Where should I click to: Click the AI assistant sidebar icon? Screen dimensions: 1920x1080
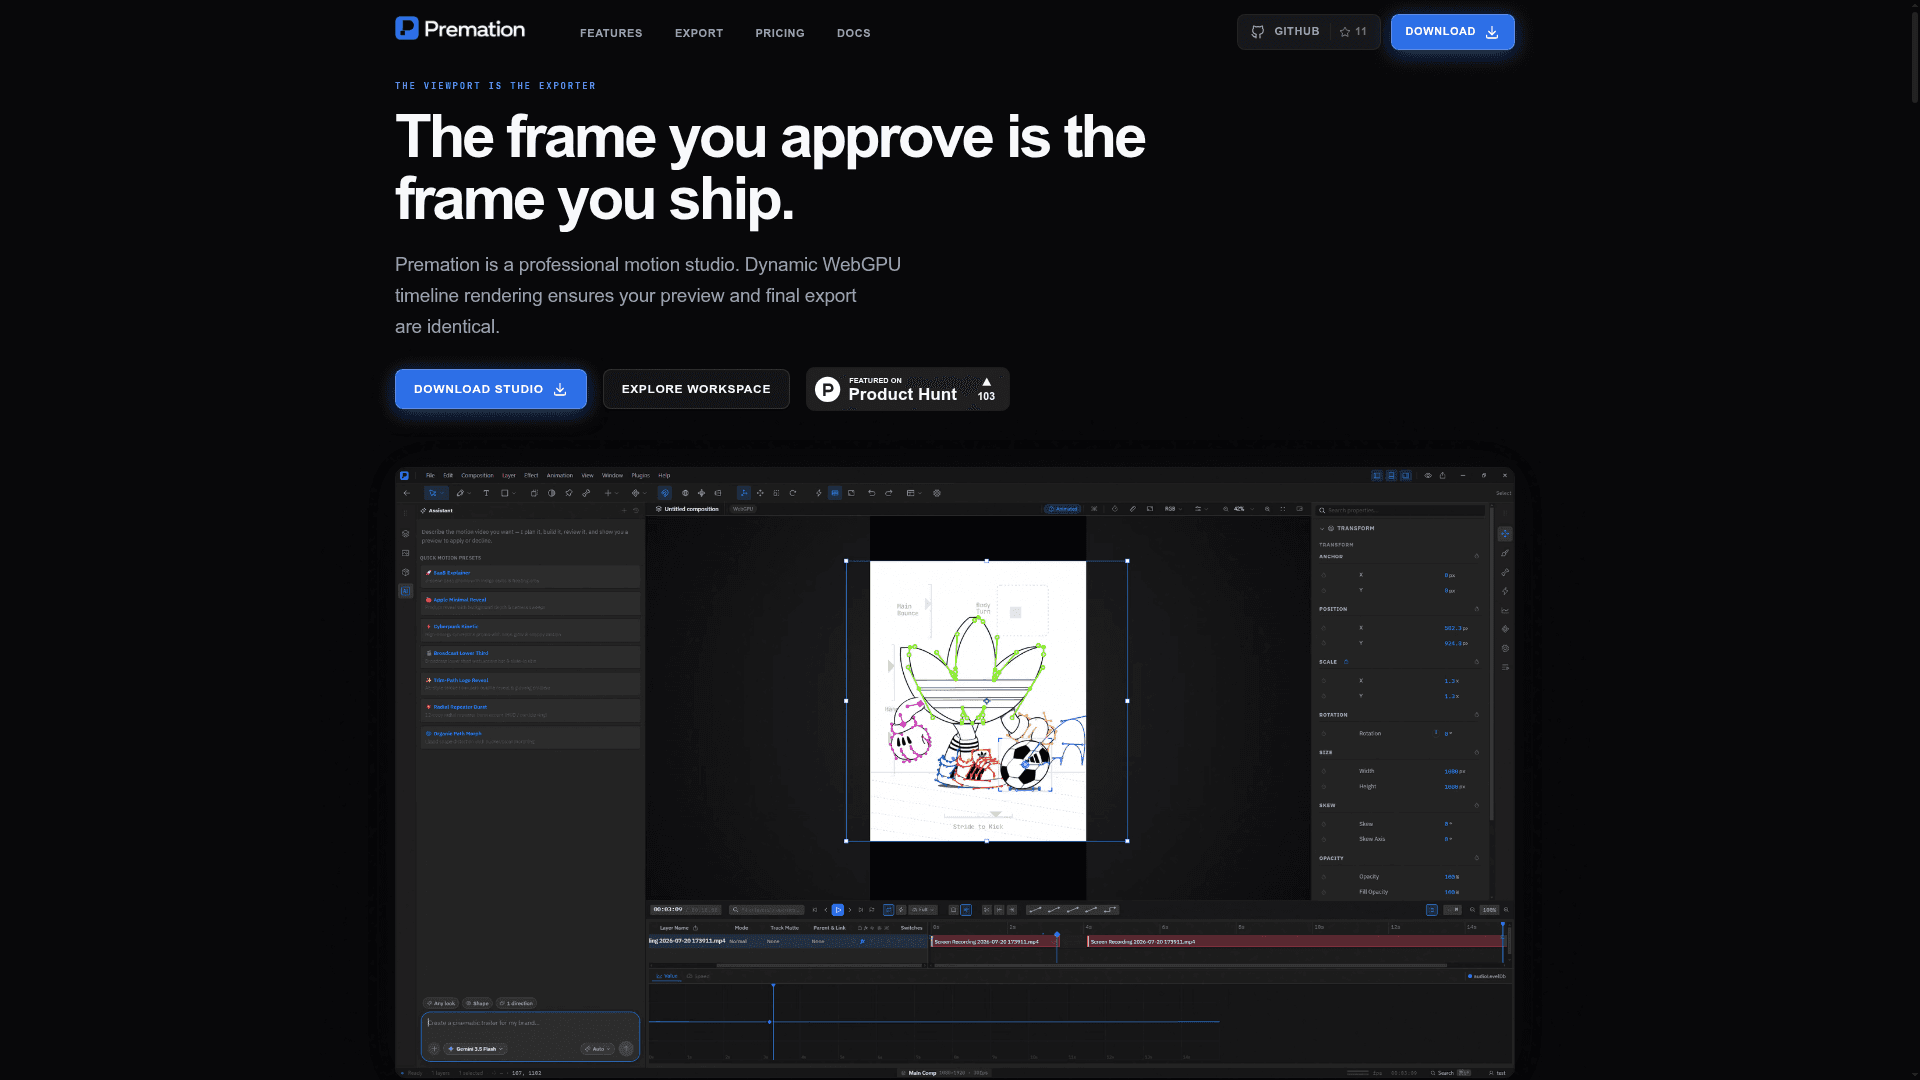pos(405,591)
